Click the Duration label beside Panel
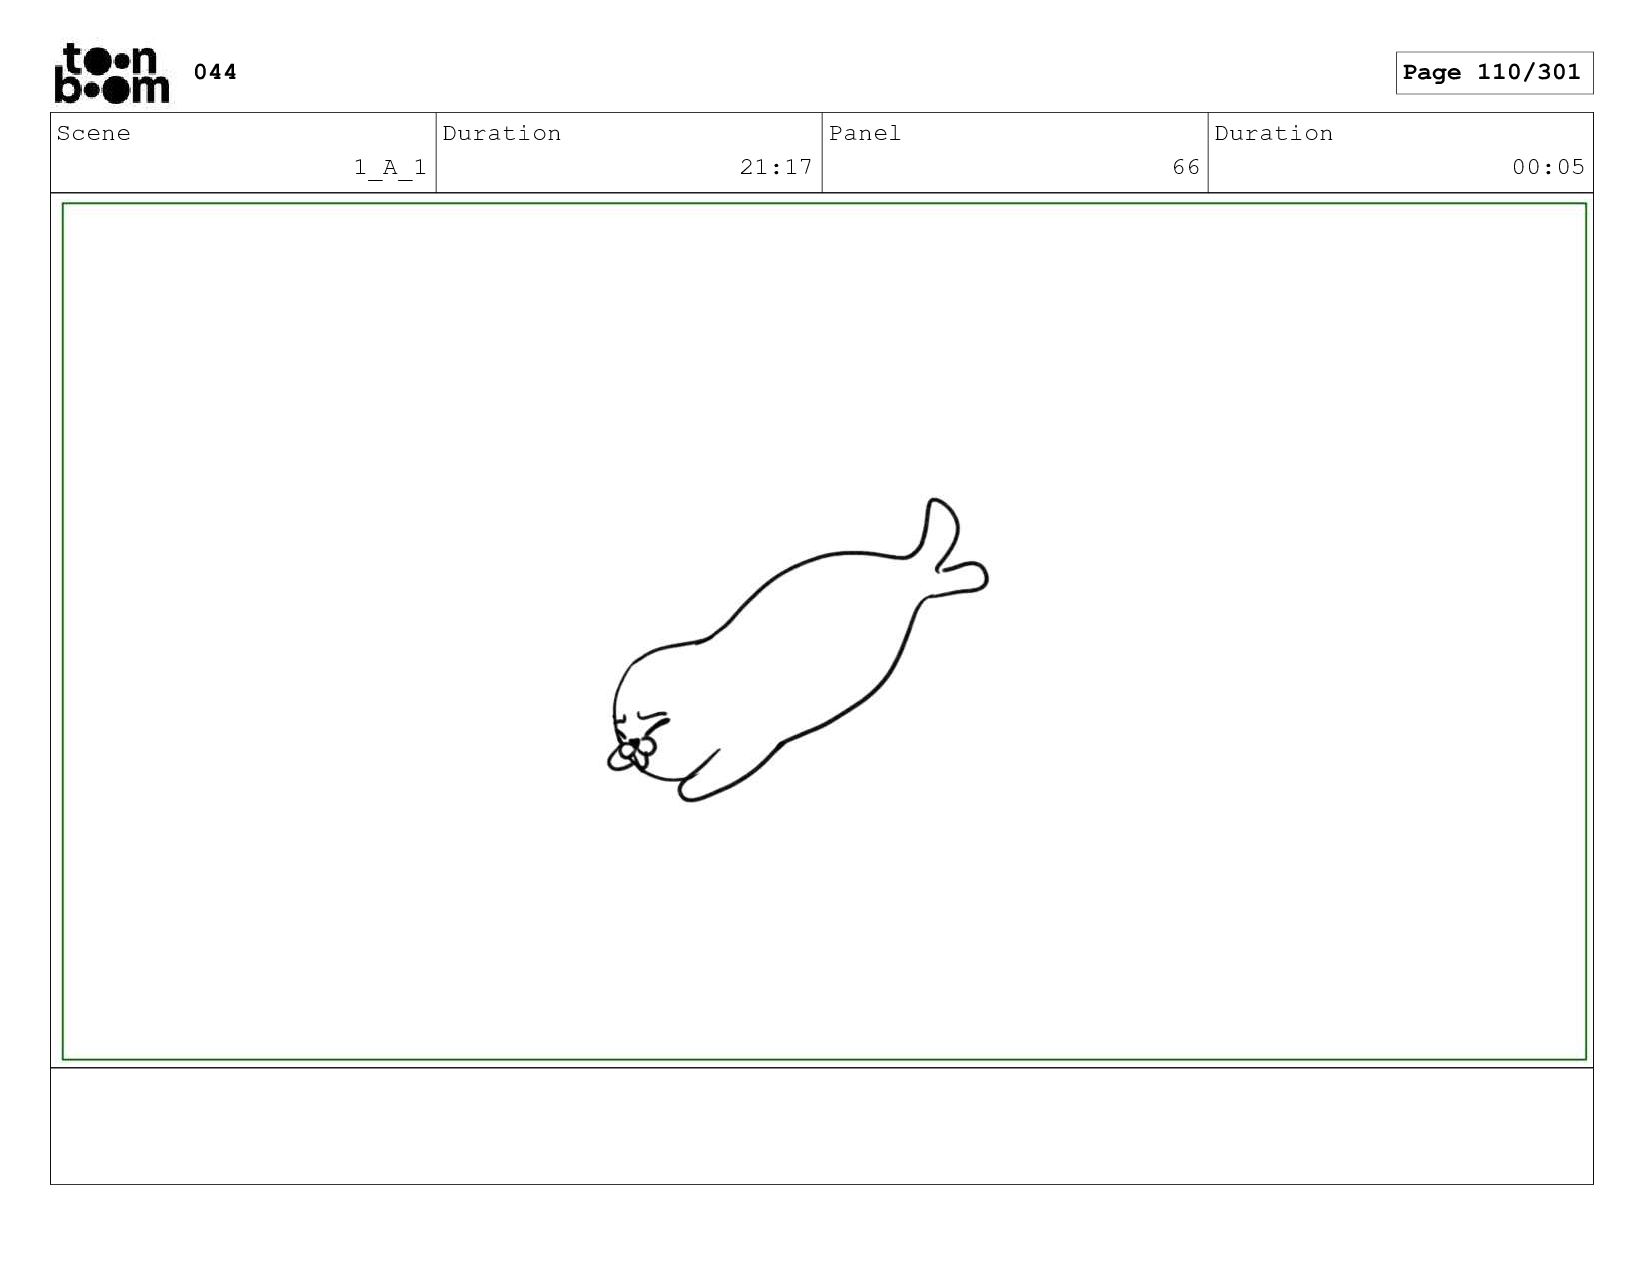The image size is (1646, 1275). point(1274,133)
